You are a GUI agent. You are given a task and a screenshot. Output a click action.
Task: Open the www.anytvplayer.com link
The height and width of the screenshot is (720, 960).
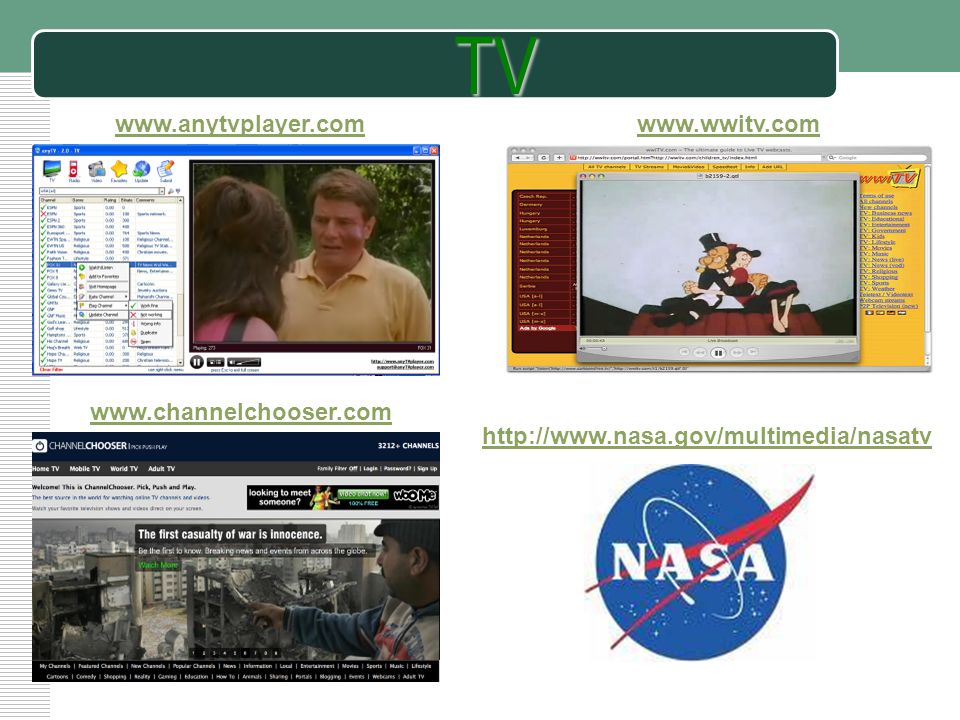(x=239, y=124)
